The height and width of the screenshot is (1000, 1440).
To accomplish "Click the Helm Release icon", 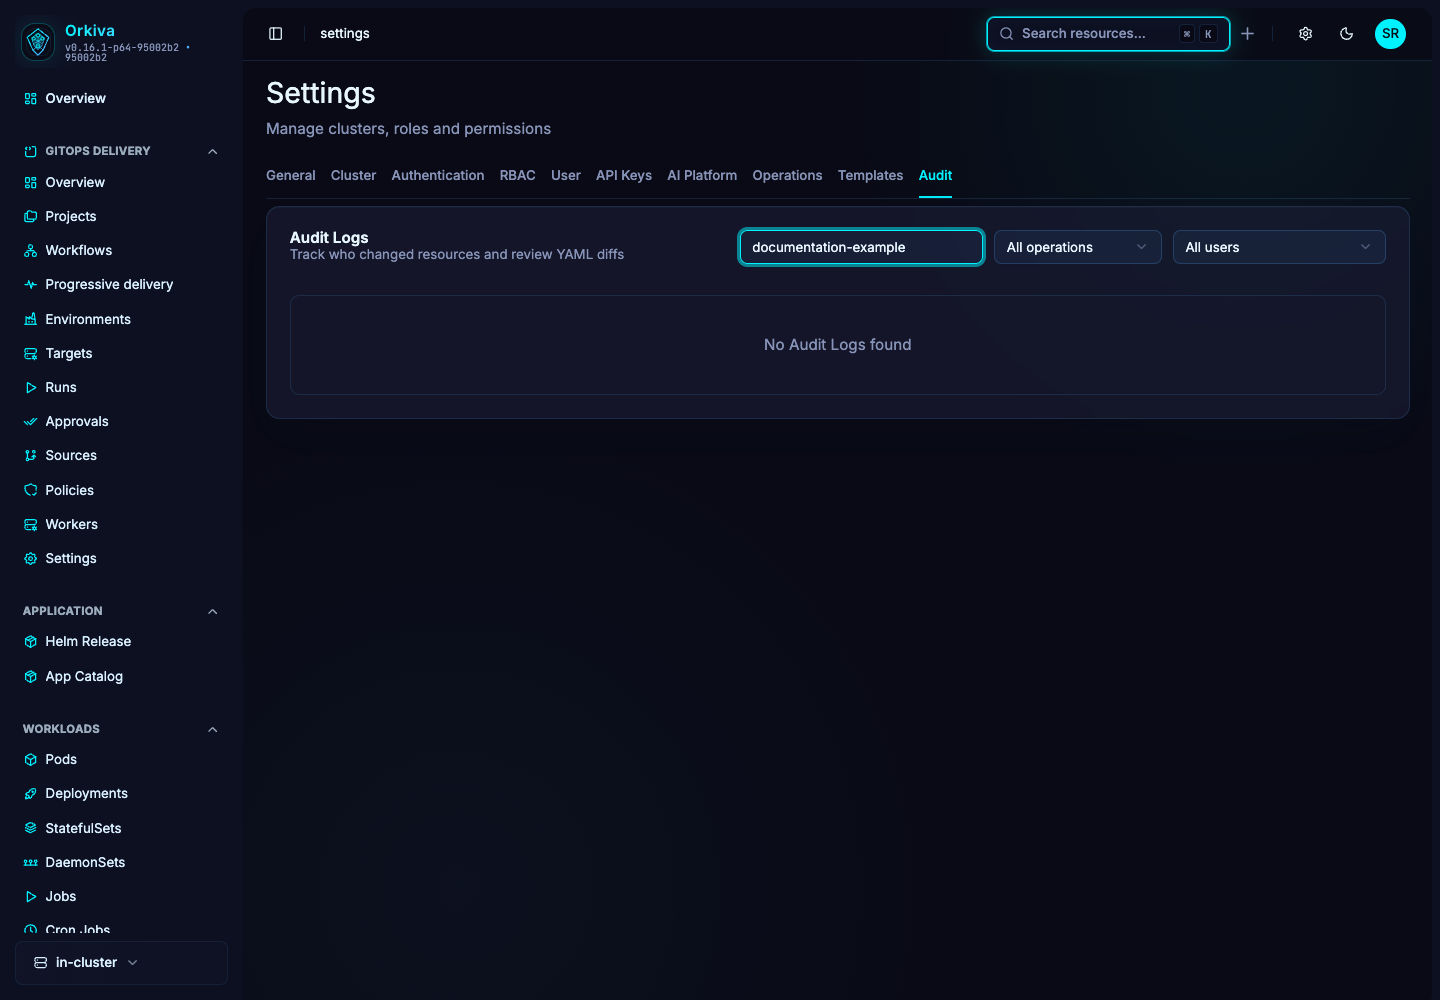I will (31, 642).
